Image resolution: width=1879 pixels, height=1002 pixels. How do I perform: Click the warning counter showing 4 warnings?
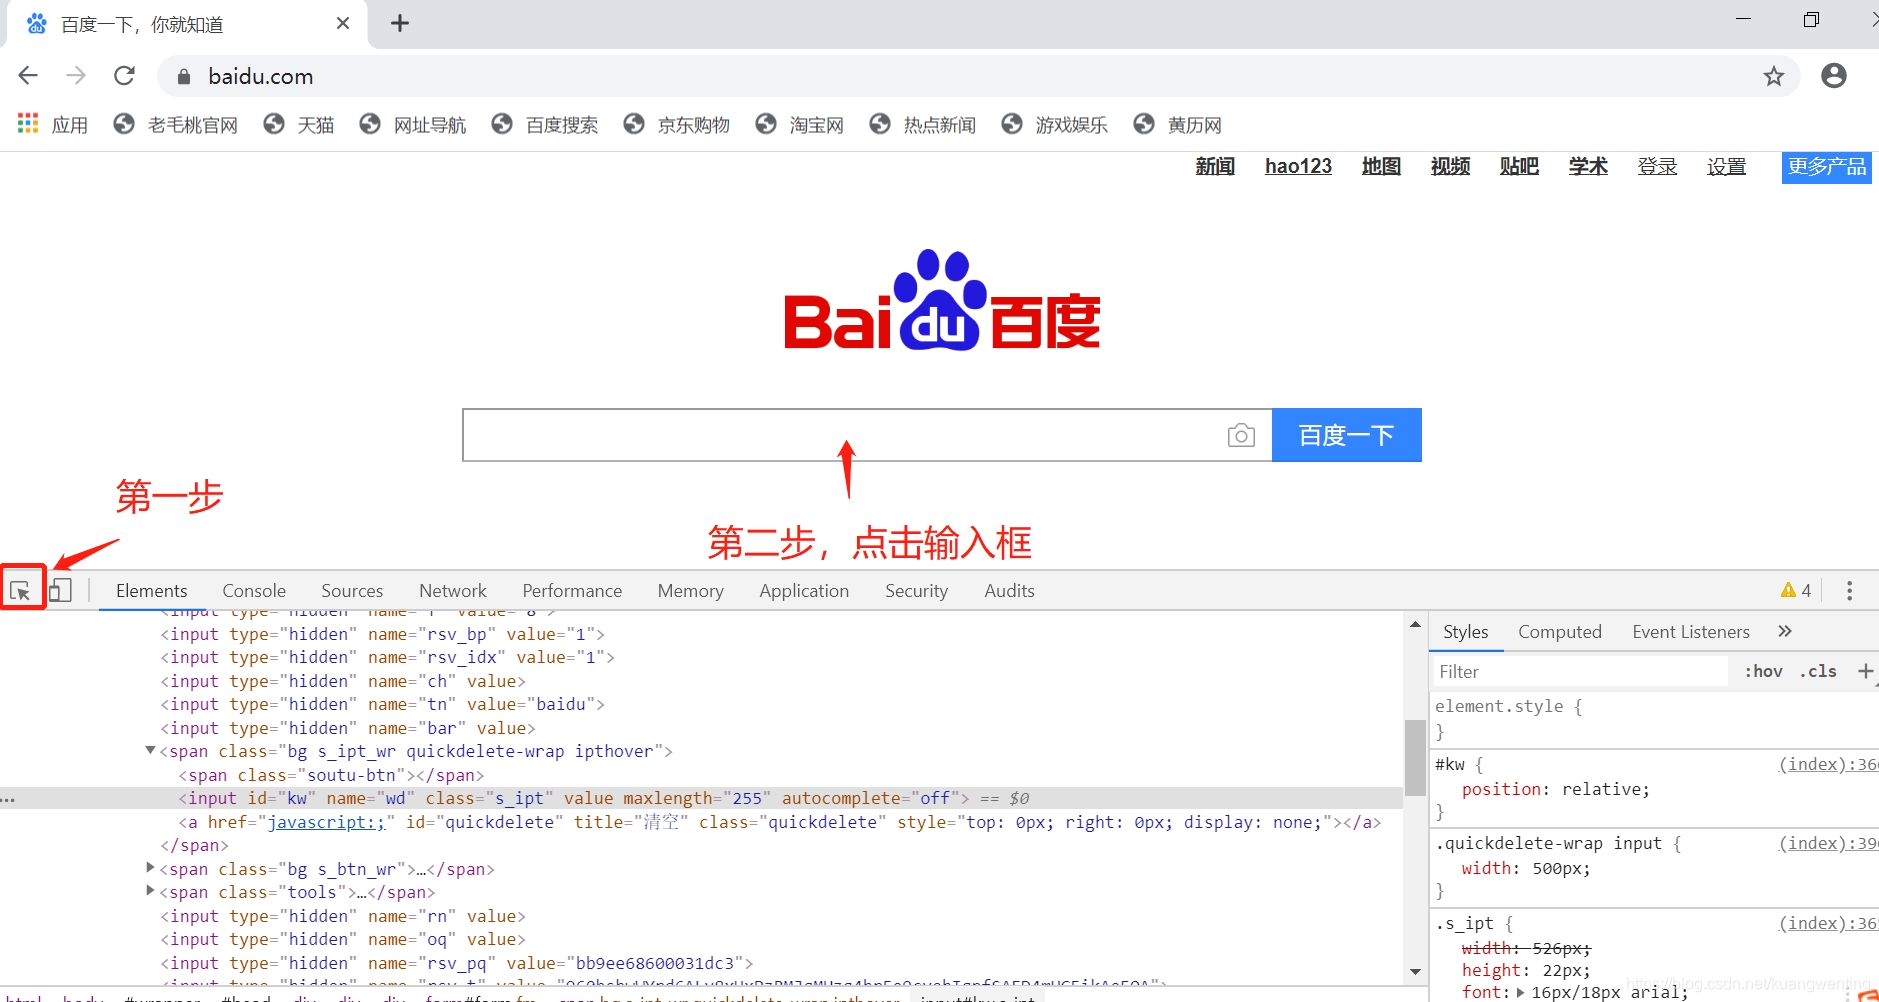[1796, 590]
